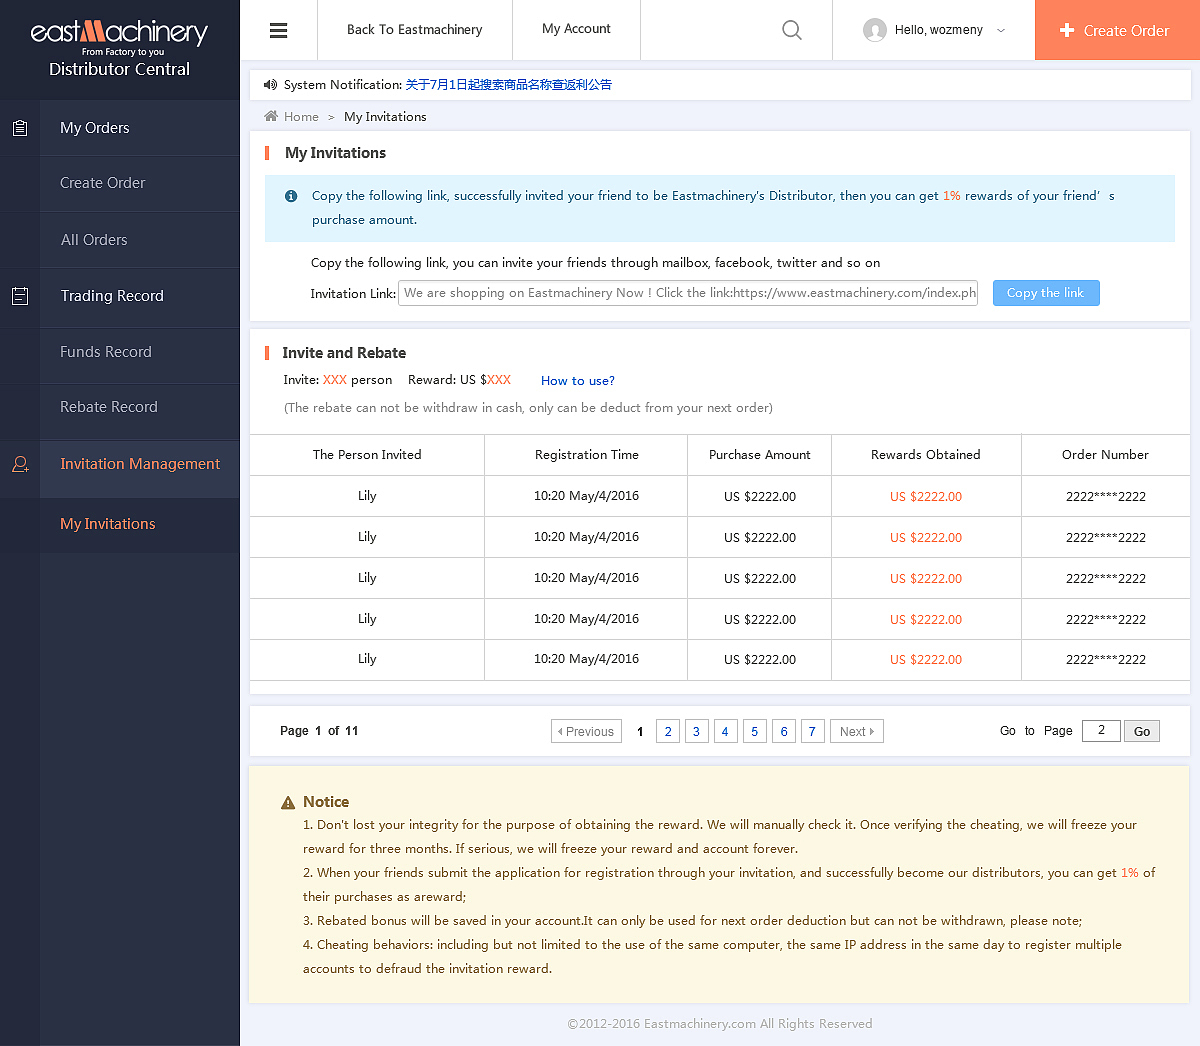Click the Go button
The image size is (1200, 1046).
click(1142, 731)
